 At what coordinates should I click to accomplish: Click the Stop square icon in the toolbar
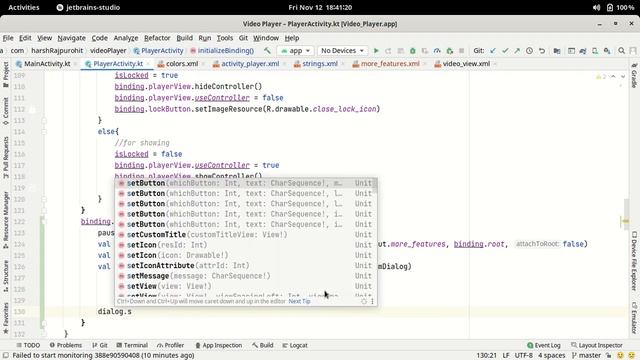(x=462, y=51)
